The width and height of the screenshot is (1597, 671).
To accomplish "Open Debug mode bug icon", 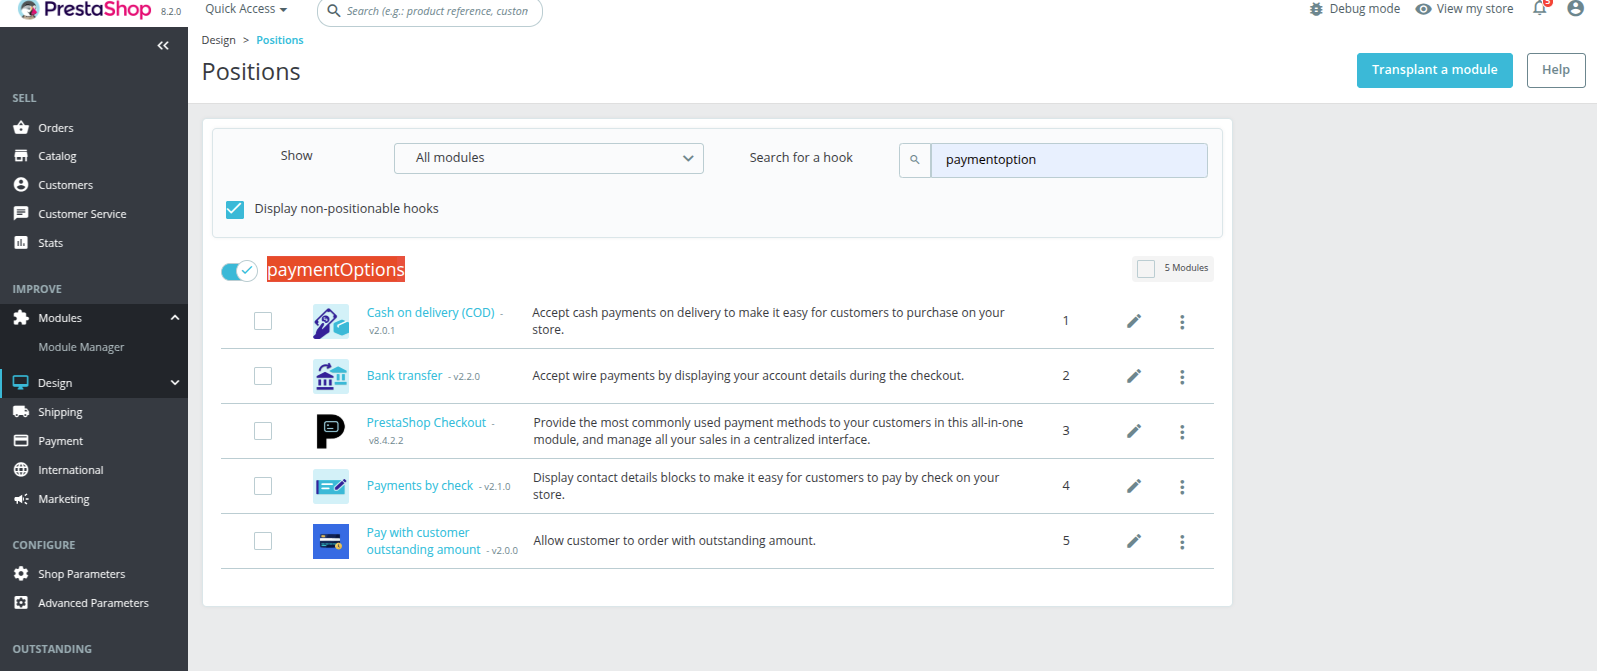I will [1316, 9].
